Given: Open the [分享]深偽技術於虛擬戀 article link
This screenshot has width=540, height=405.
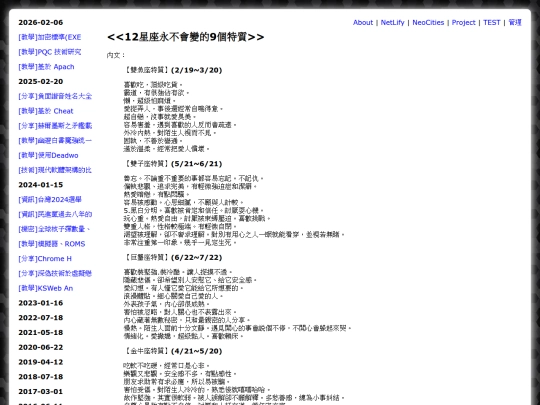Looking at the screenshot, I should pyautogui.click(x=55, y=274).
